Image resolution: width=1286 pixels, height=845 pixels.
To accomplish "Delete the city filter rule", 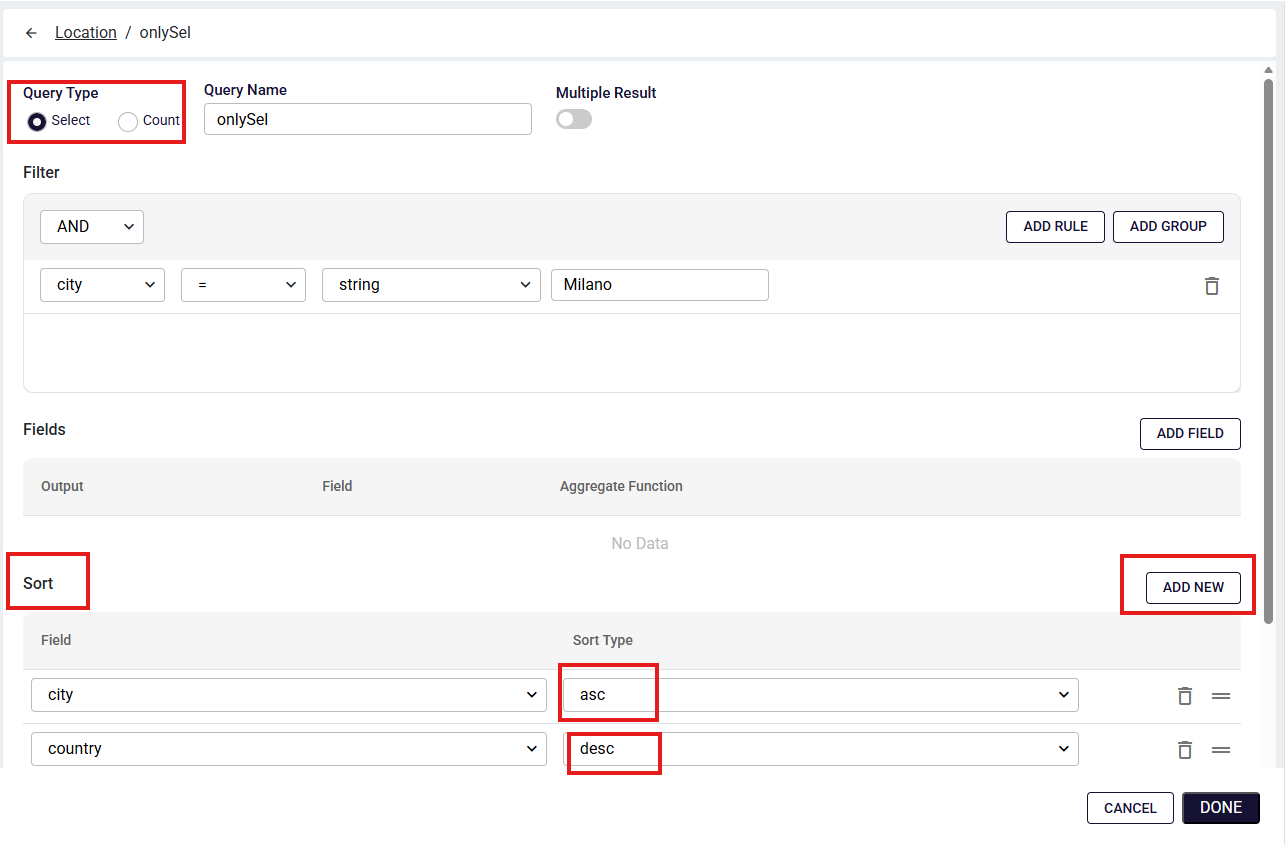I will (x=1211, y=286).
